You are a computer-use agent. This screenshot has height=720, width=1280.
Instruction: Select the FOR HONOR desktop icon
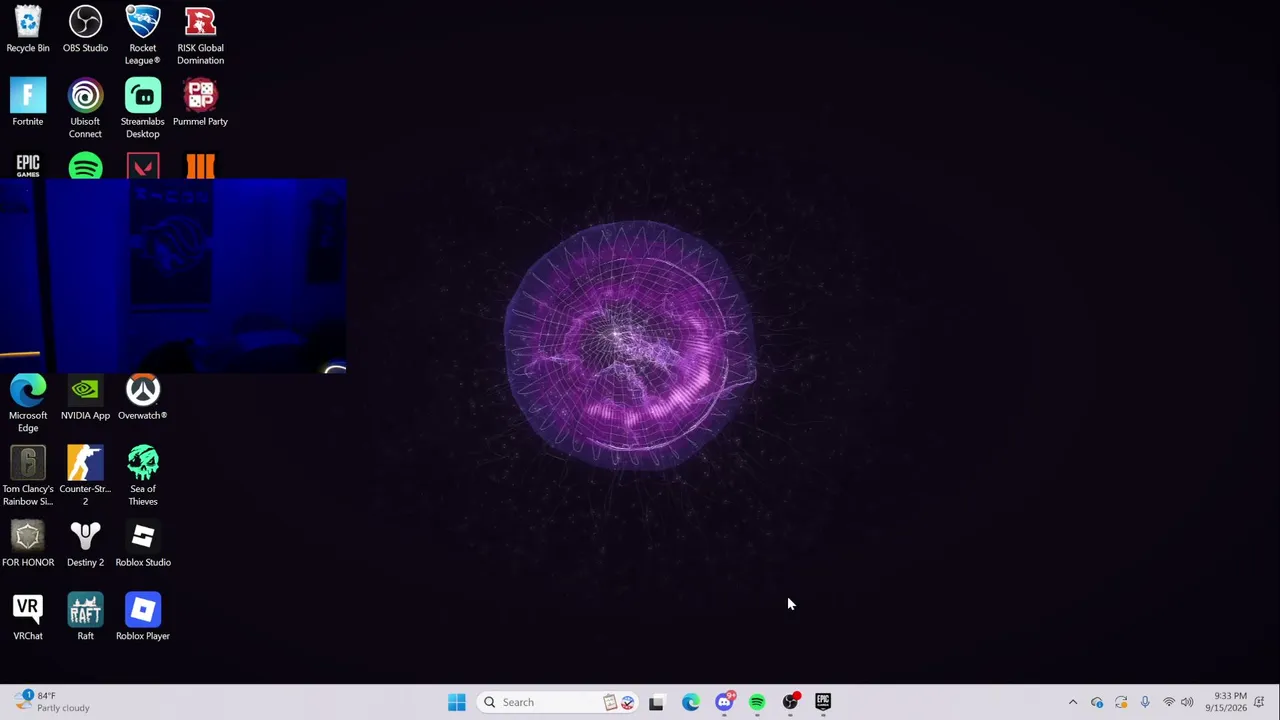point(28,544)
